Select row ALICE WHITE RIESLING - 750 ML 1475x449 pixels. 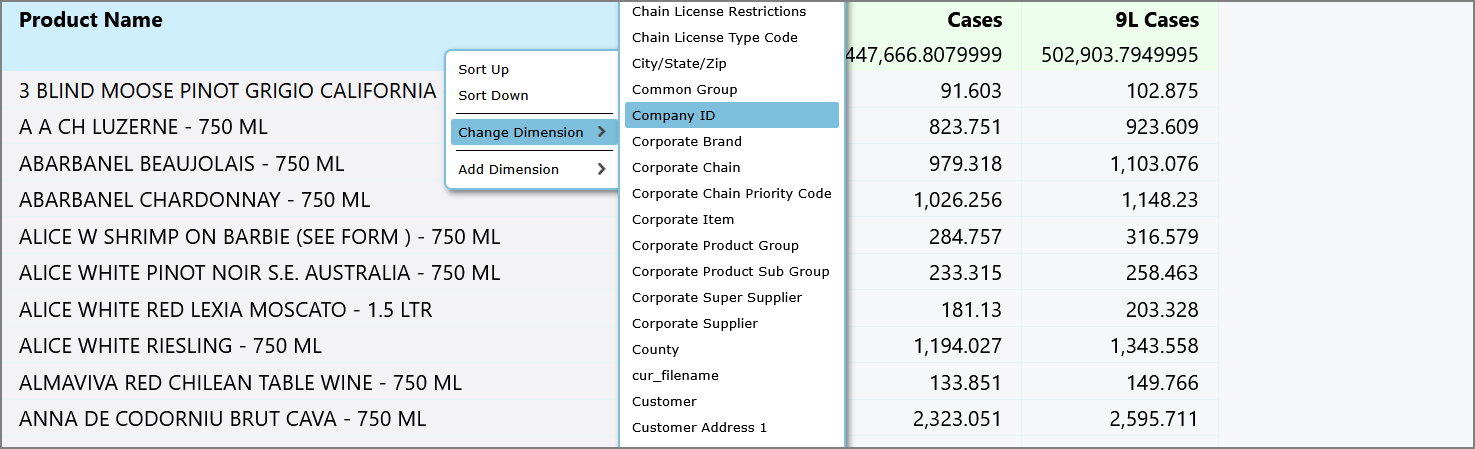pos(171,346)
